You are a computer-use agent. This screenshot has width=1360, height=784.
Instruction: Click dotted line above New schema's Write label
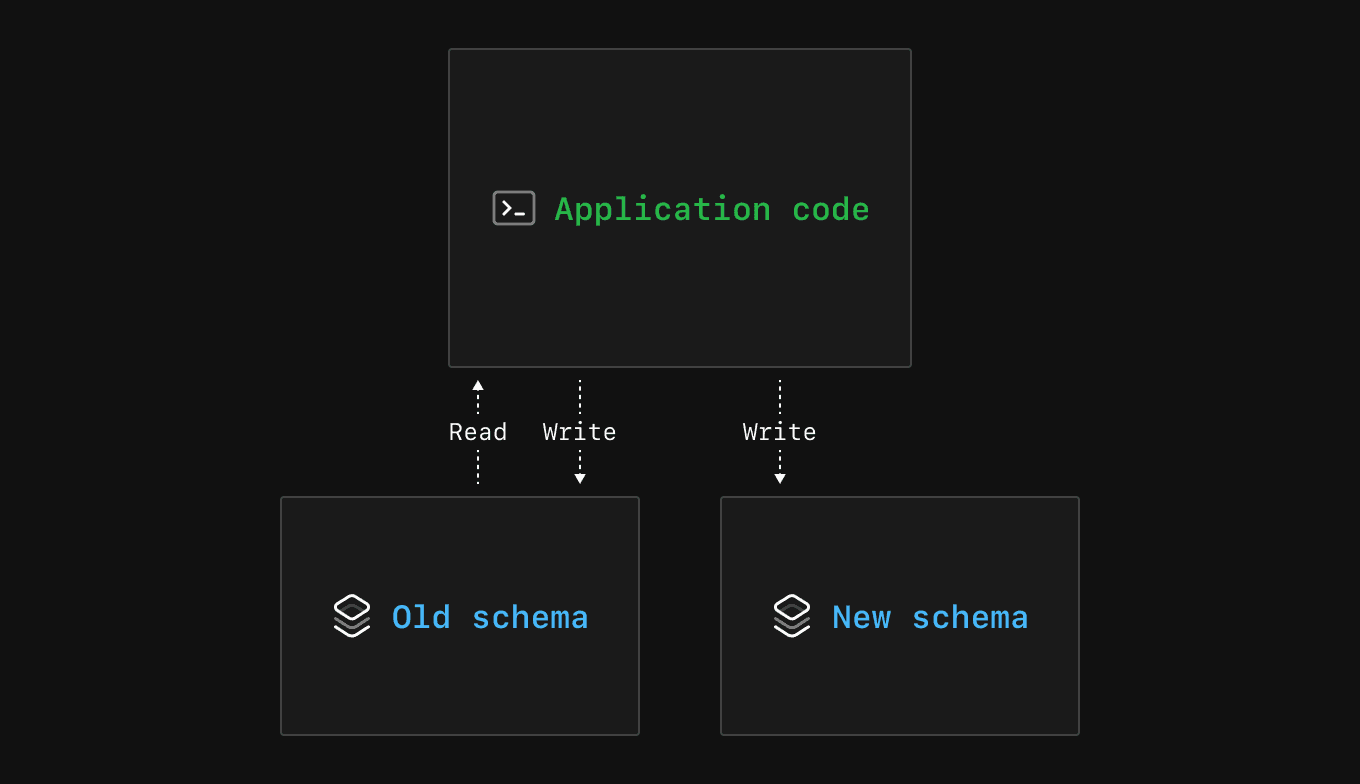[x=780, y=397]
